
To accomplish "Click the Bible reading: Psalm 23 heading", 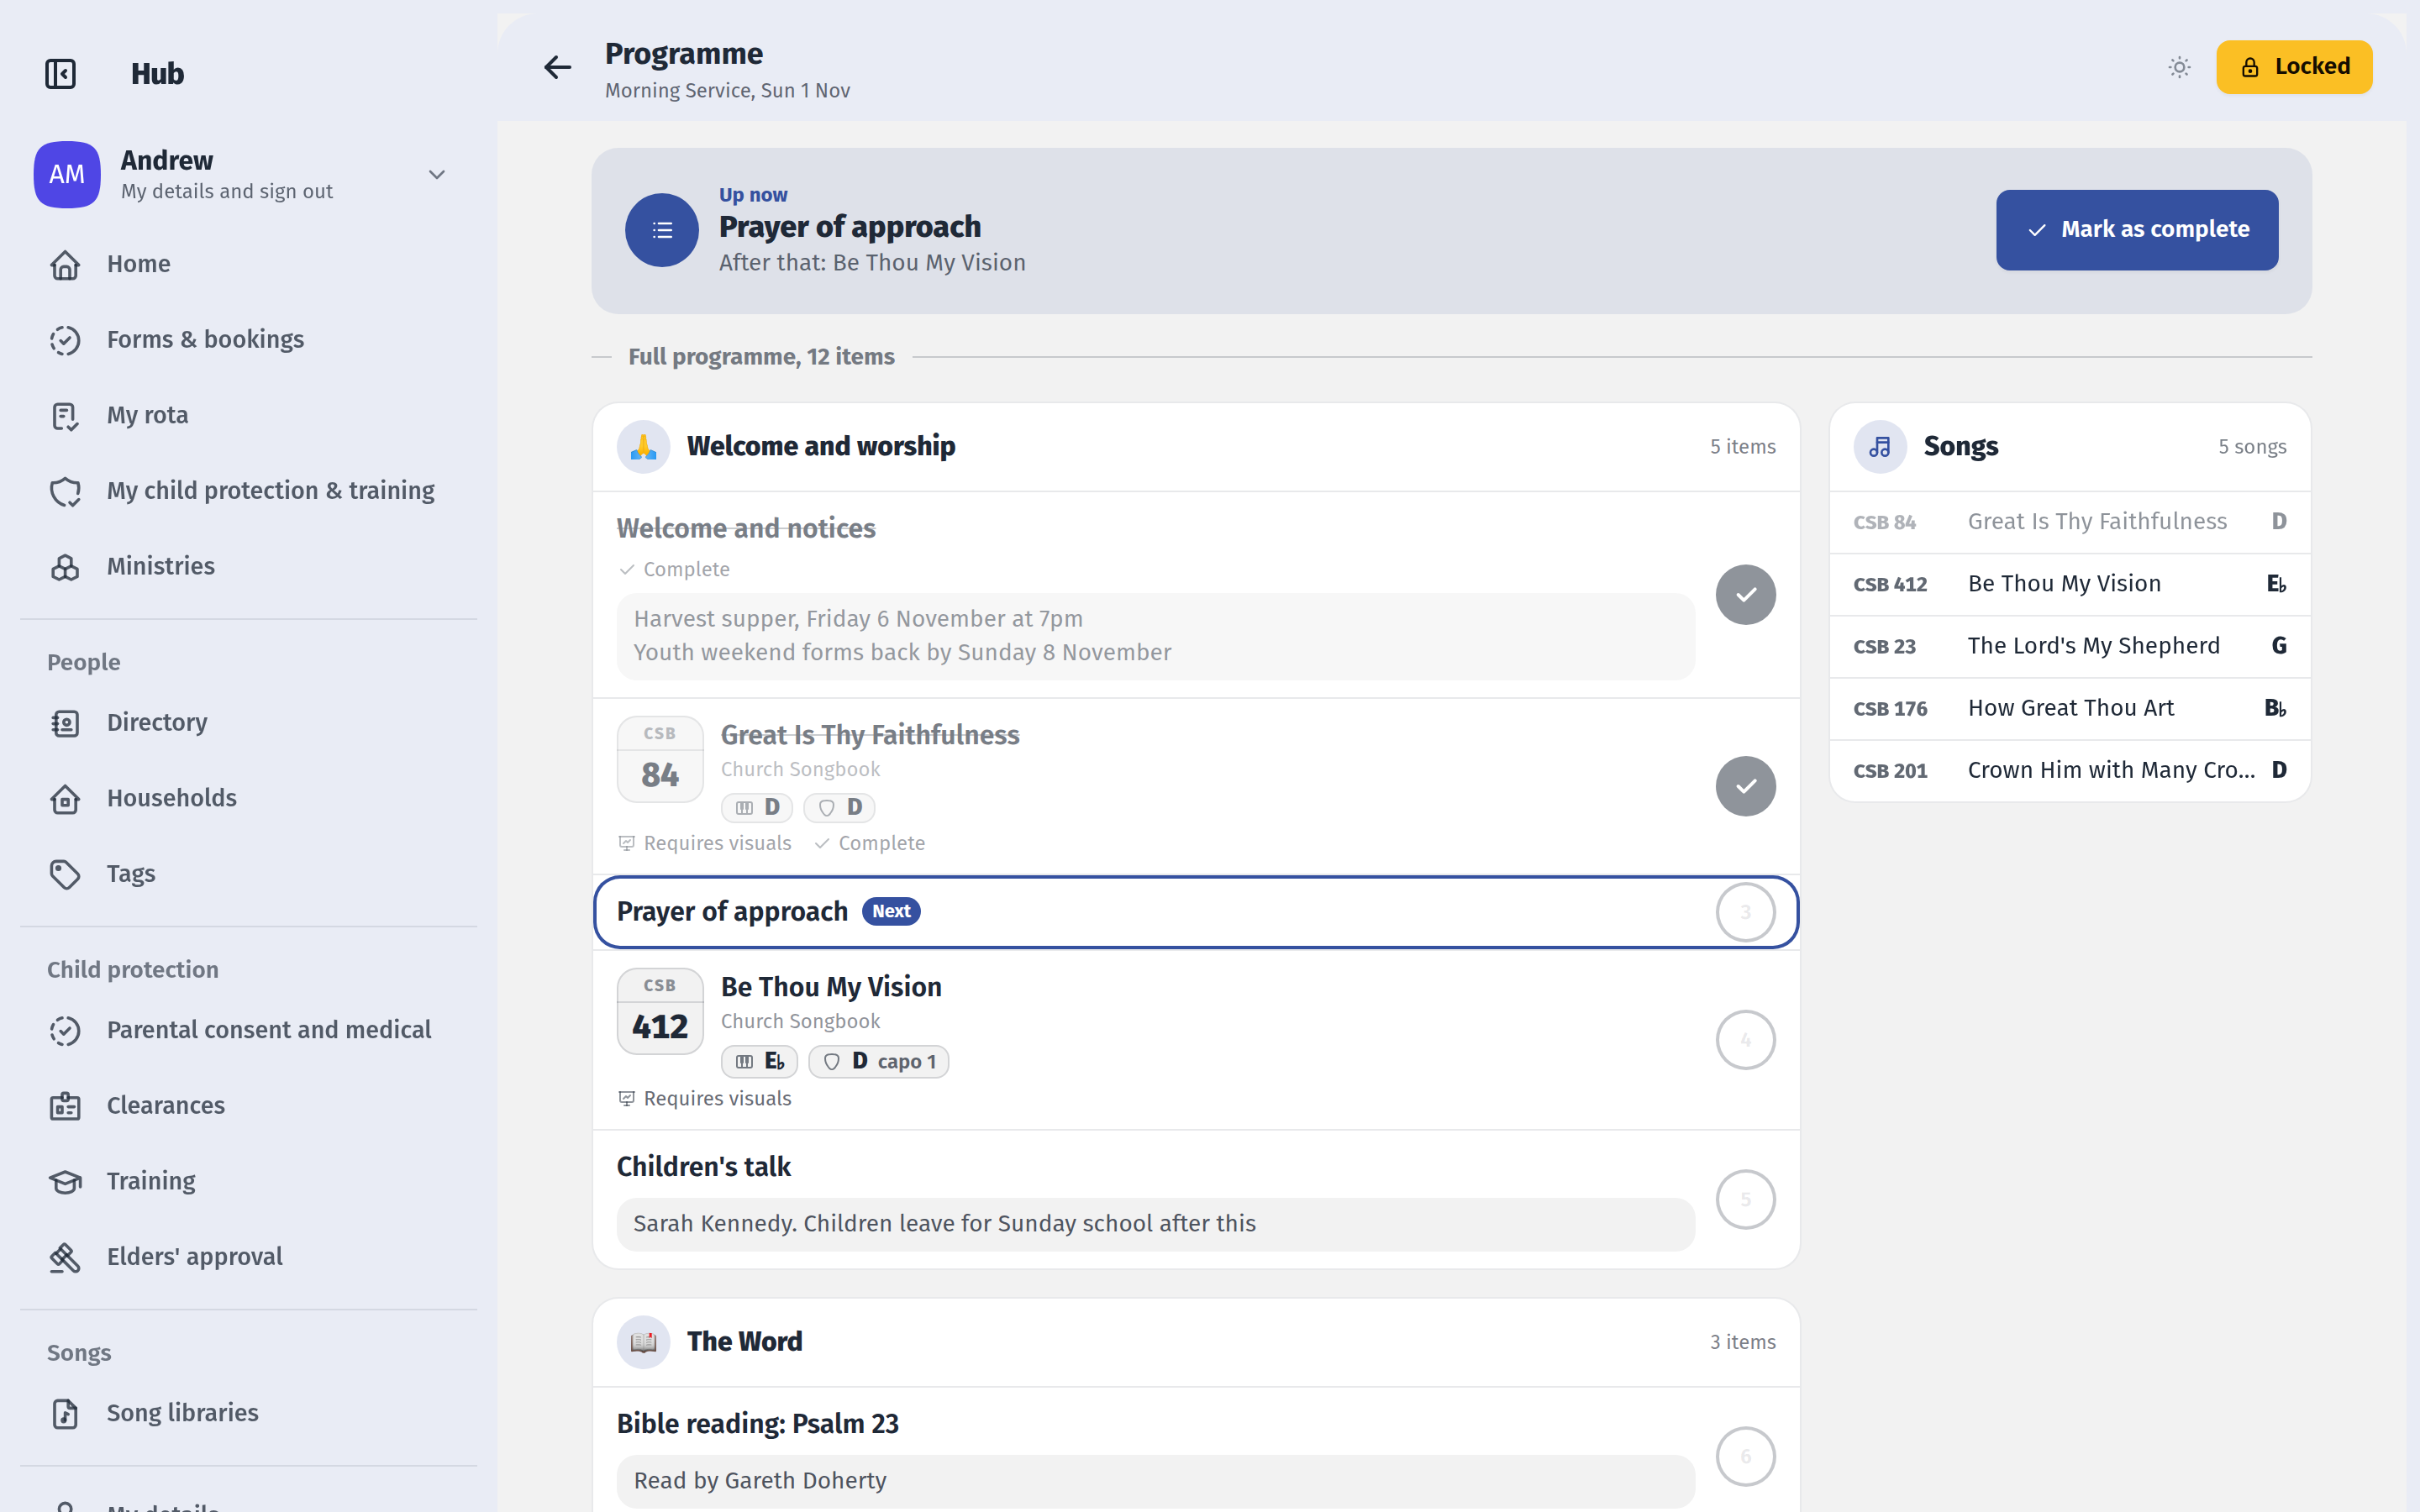I will point(758,1424).
